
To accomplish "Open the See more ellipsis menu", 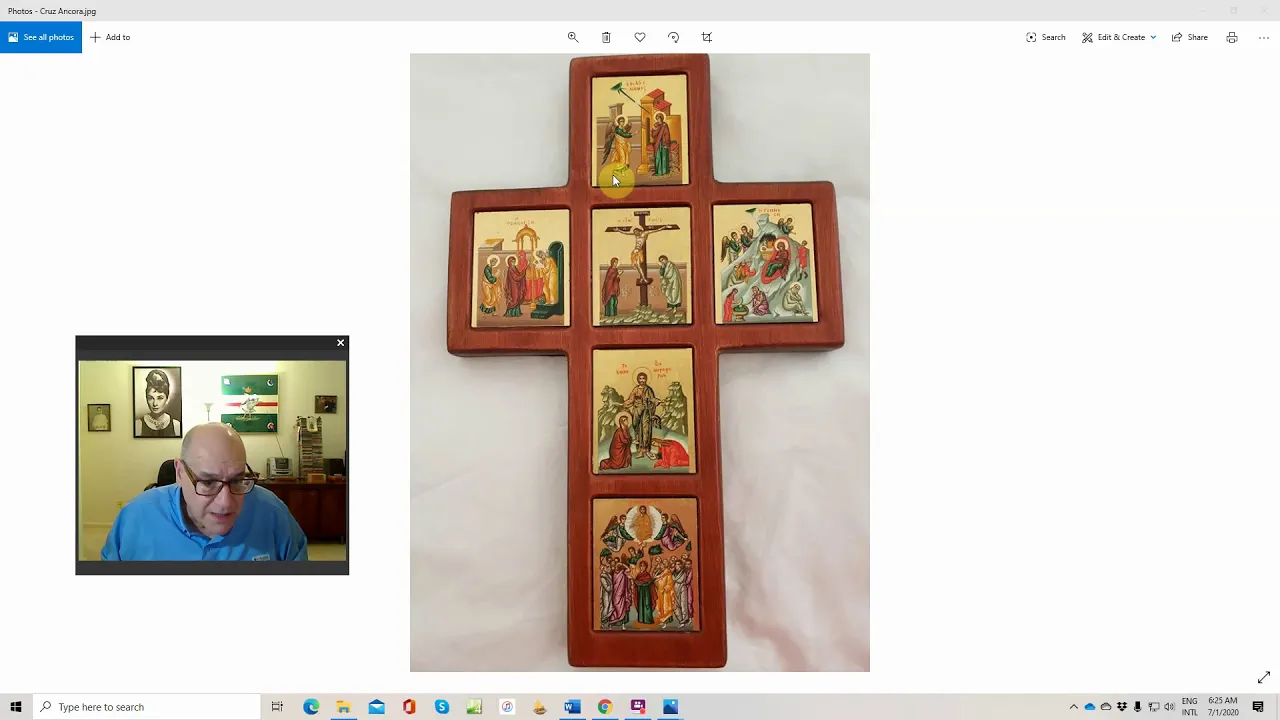I will [1264, 37].
